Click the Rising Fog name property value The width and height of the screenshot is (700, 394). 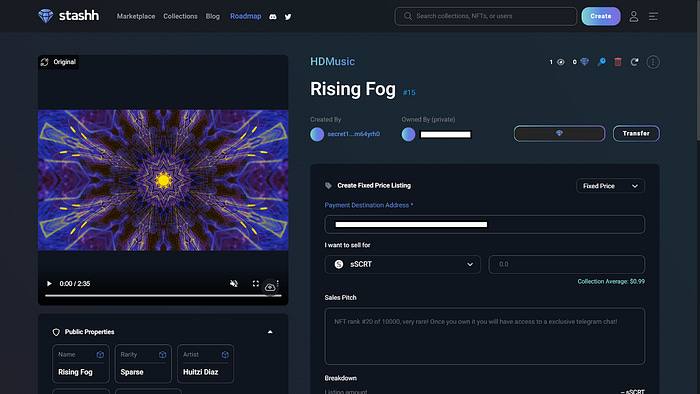point(75,372)
